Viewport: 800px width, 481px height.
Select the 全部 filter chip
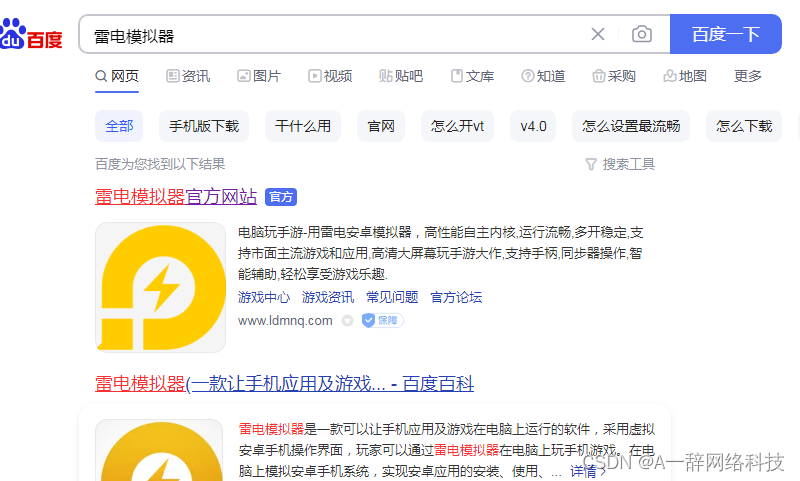[x=119, y=126]
